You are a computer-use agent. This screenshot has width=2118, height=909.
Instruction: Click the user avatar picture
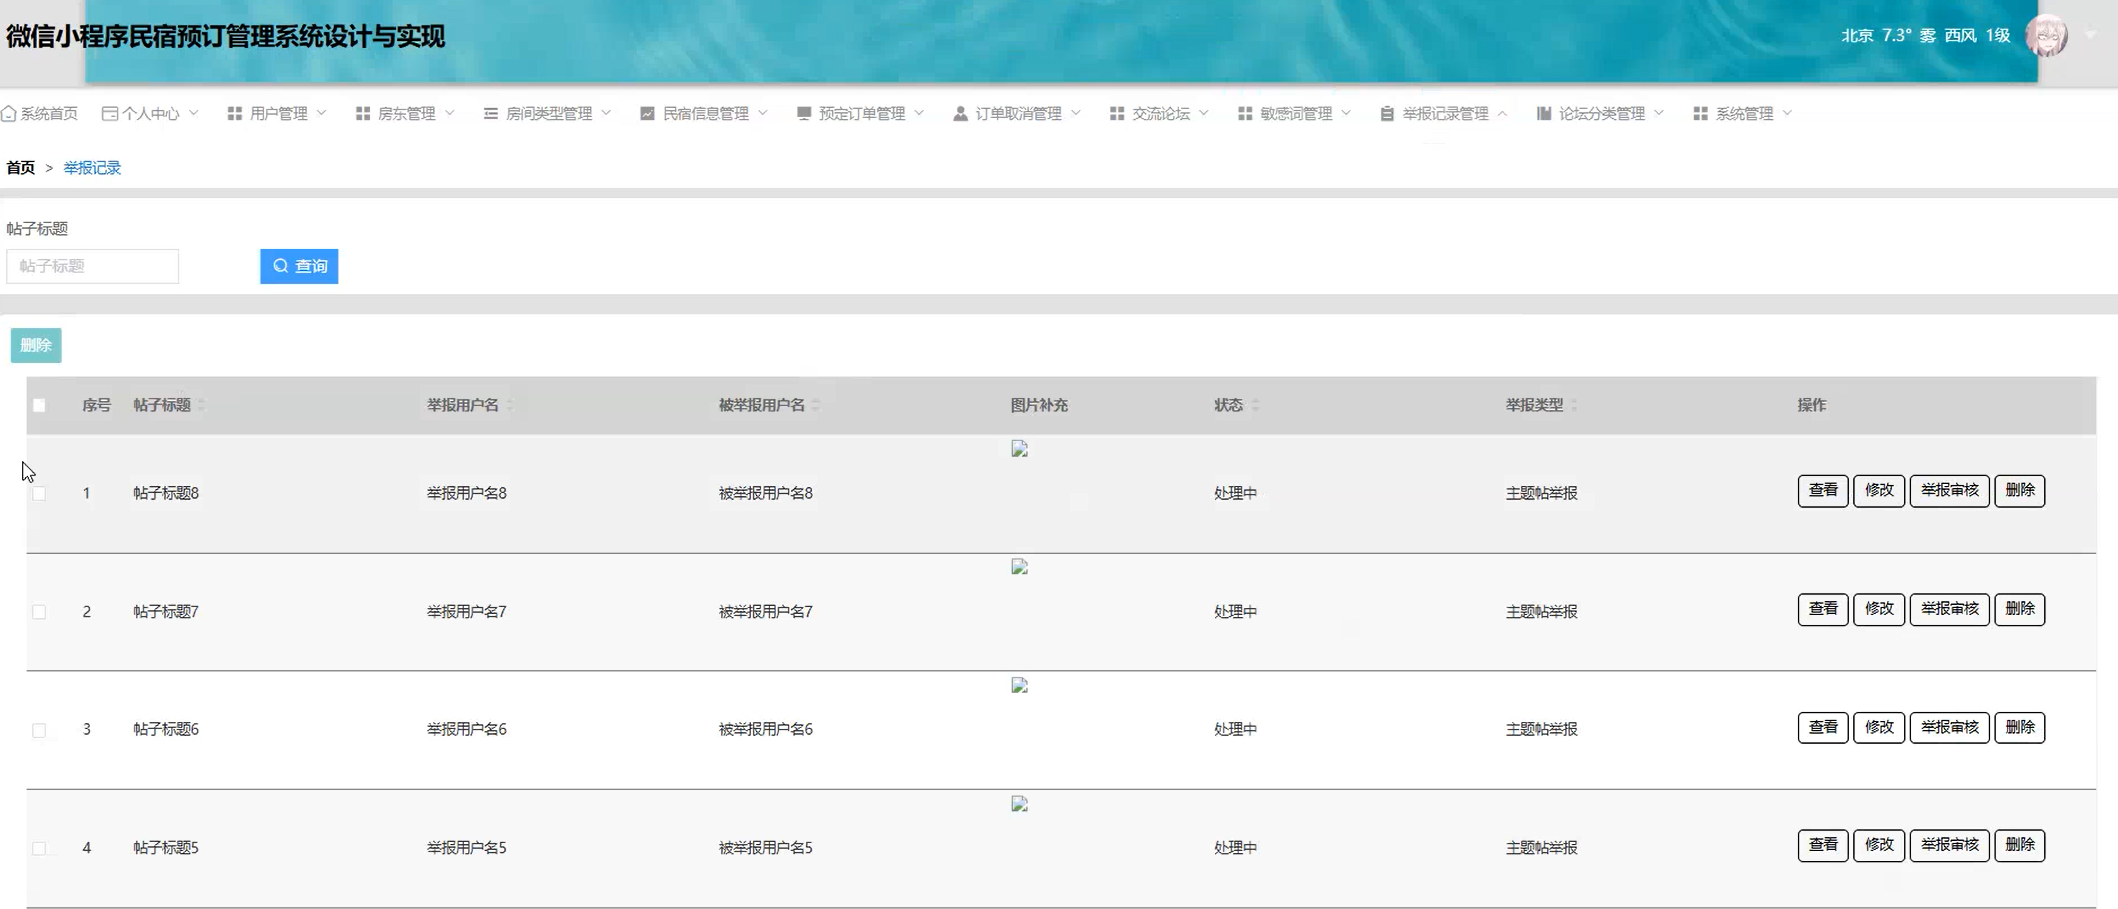[2046, 36]
